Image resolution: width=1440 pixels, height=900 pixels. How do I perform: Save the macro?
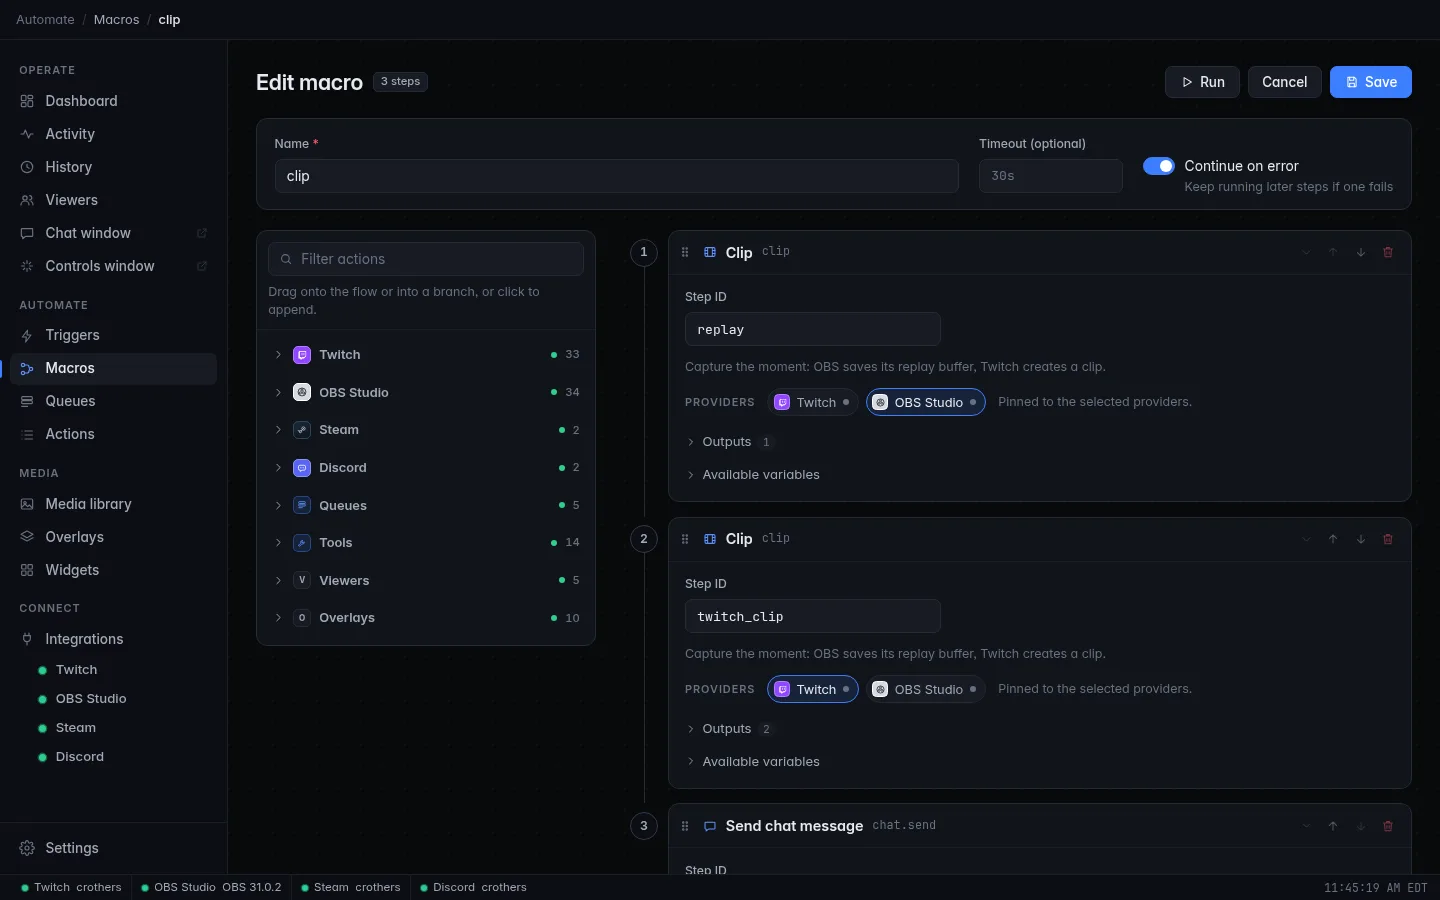pos(1370,82)
